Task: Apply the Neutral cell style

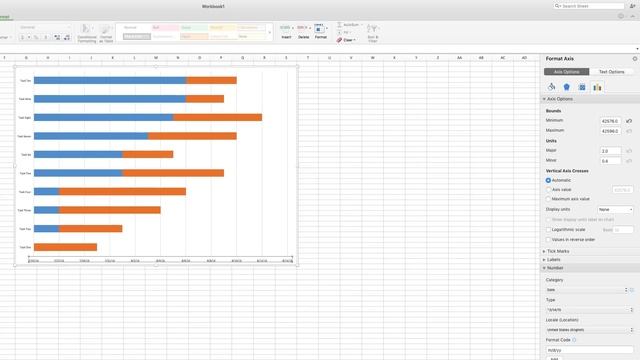Action: click(x=222, y=28)
